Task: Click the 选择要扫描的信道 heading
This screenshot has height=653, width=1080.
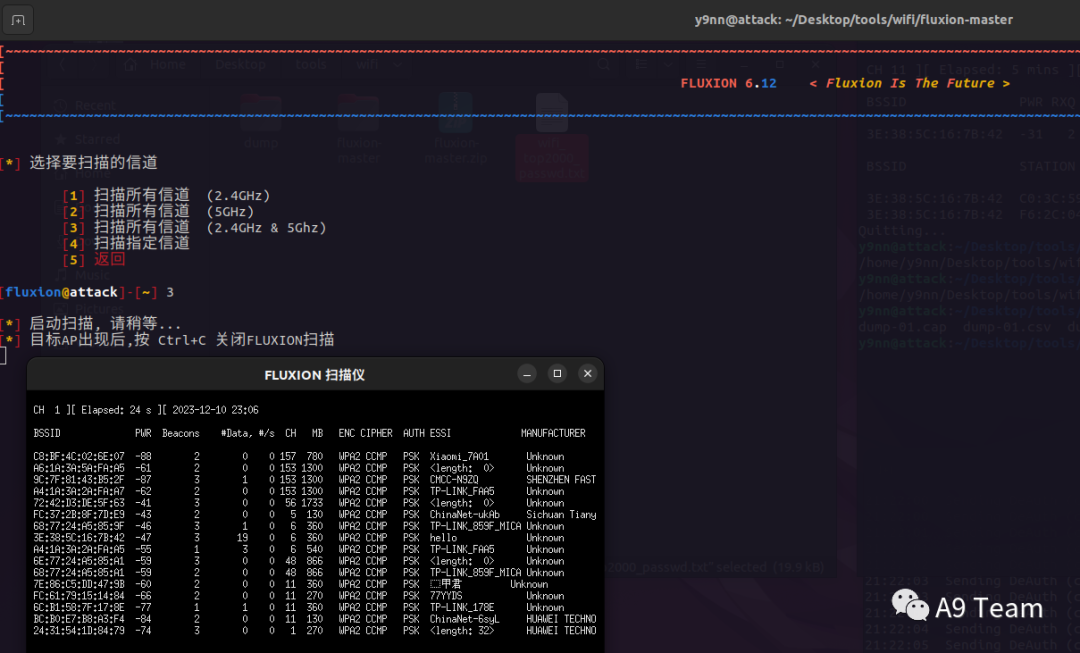Action: pyautogui.click(x=94, y=163)
